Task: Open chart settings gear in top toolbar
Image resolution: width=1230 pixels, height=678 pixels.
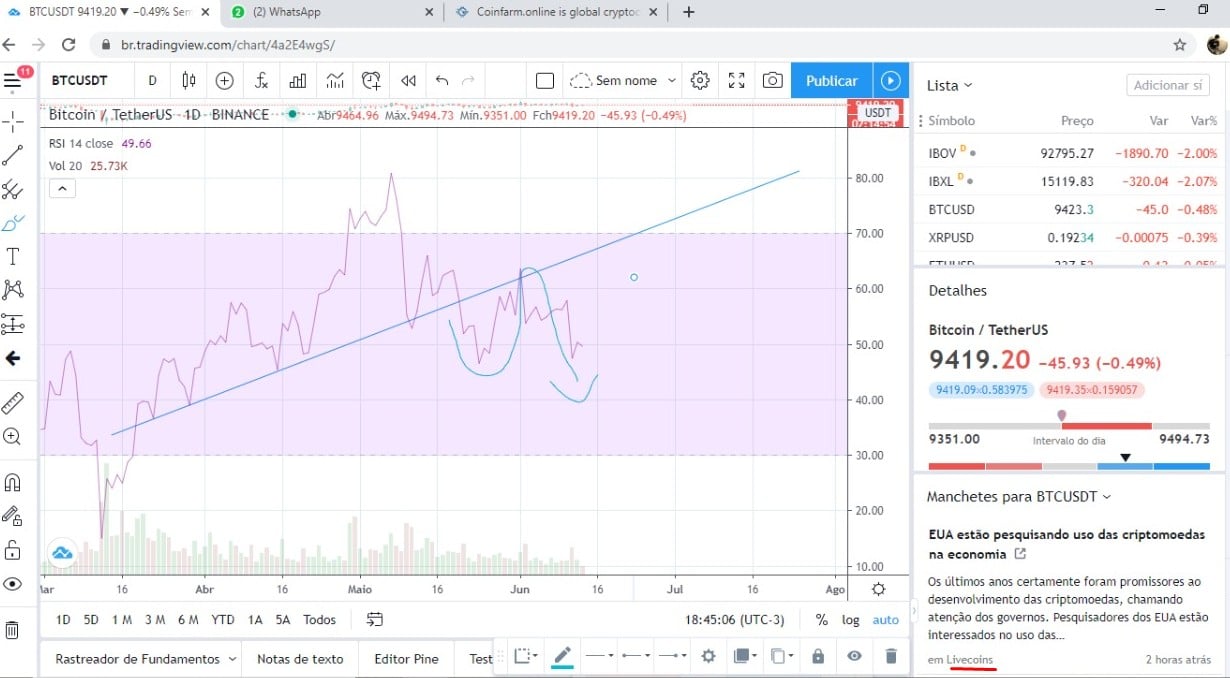Action: [700, 81]
